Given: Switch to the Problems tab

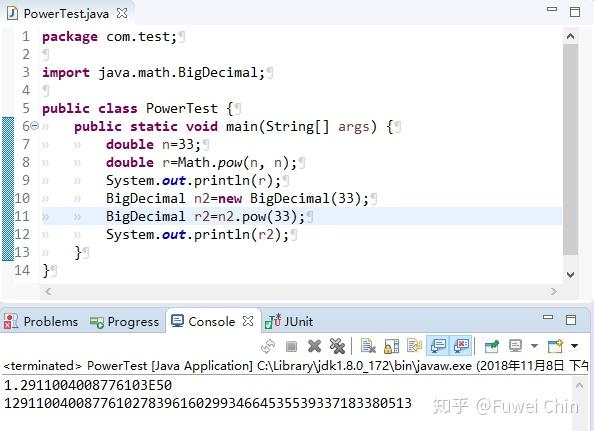Looking at the screenshot, I should 41,322.
